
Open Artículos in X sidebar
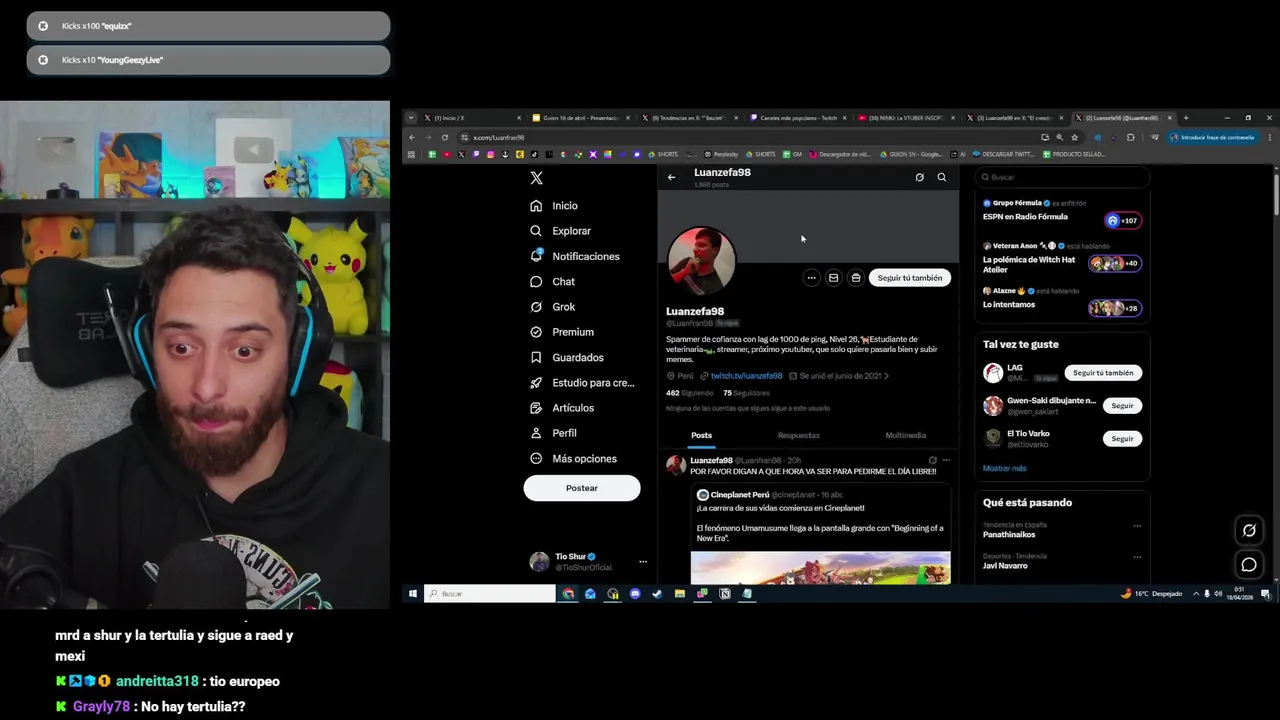click(562, 408)
